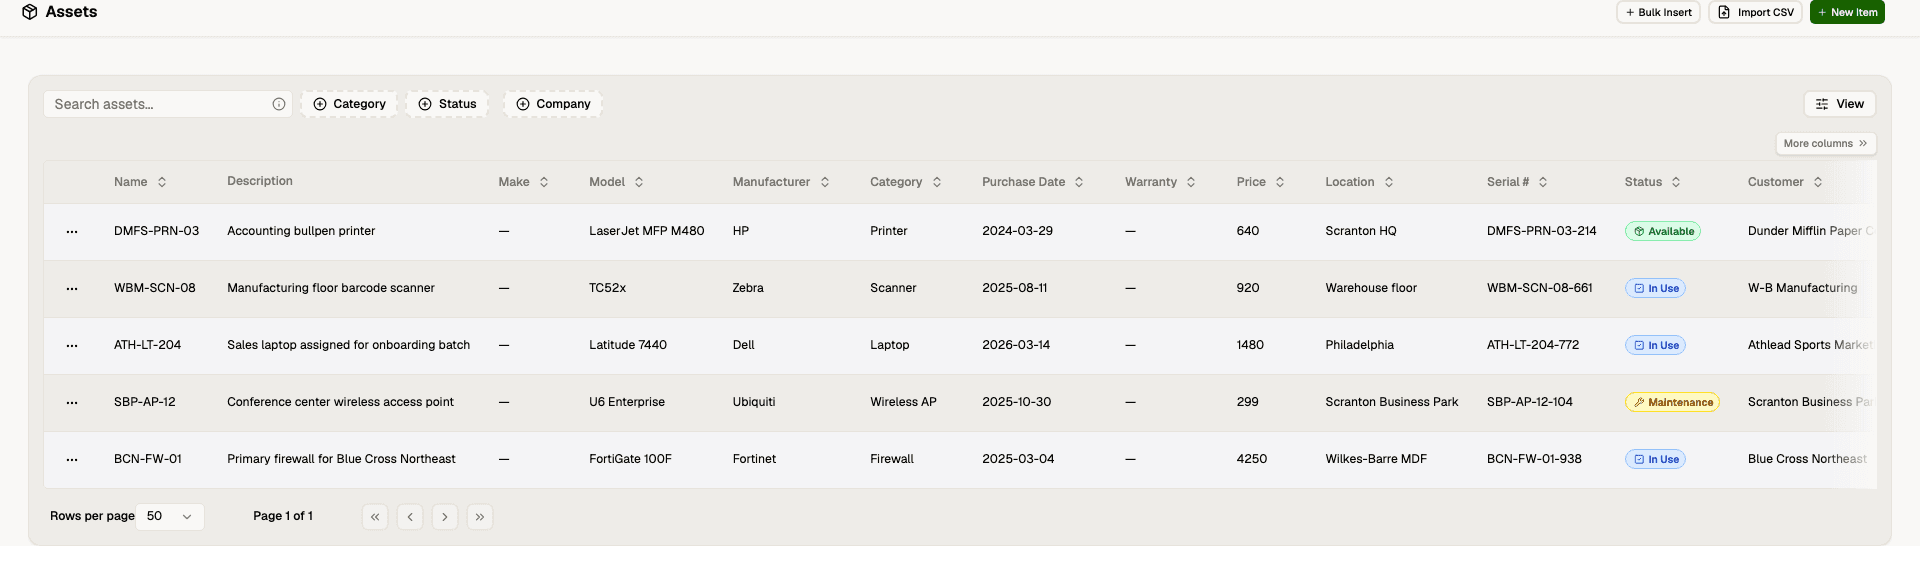Click the Maintenance status badge
Screen dimensions: 1920x566
coord(1672,402)
